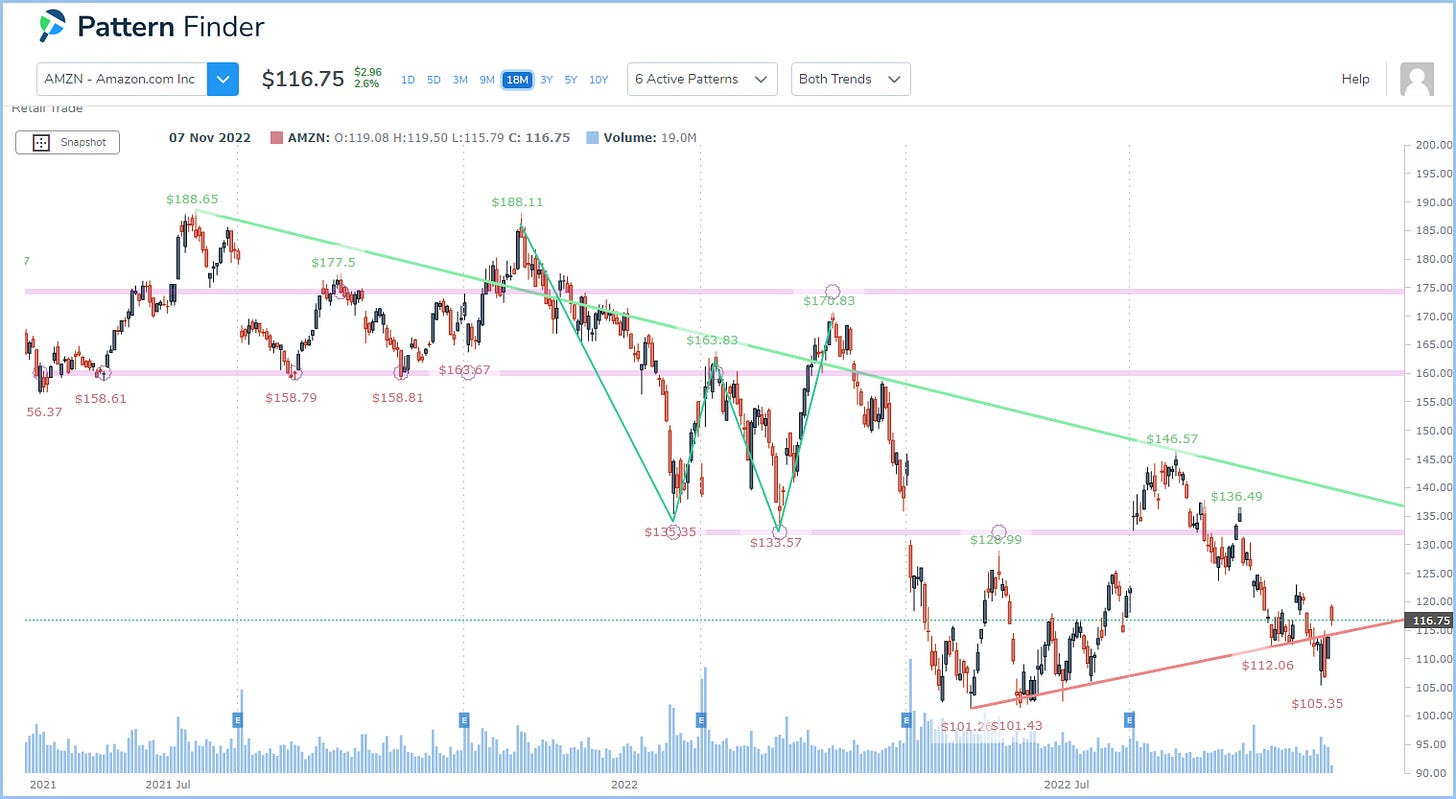
Task: Click the $158.79 low label
Action: click(291, 398)
